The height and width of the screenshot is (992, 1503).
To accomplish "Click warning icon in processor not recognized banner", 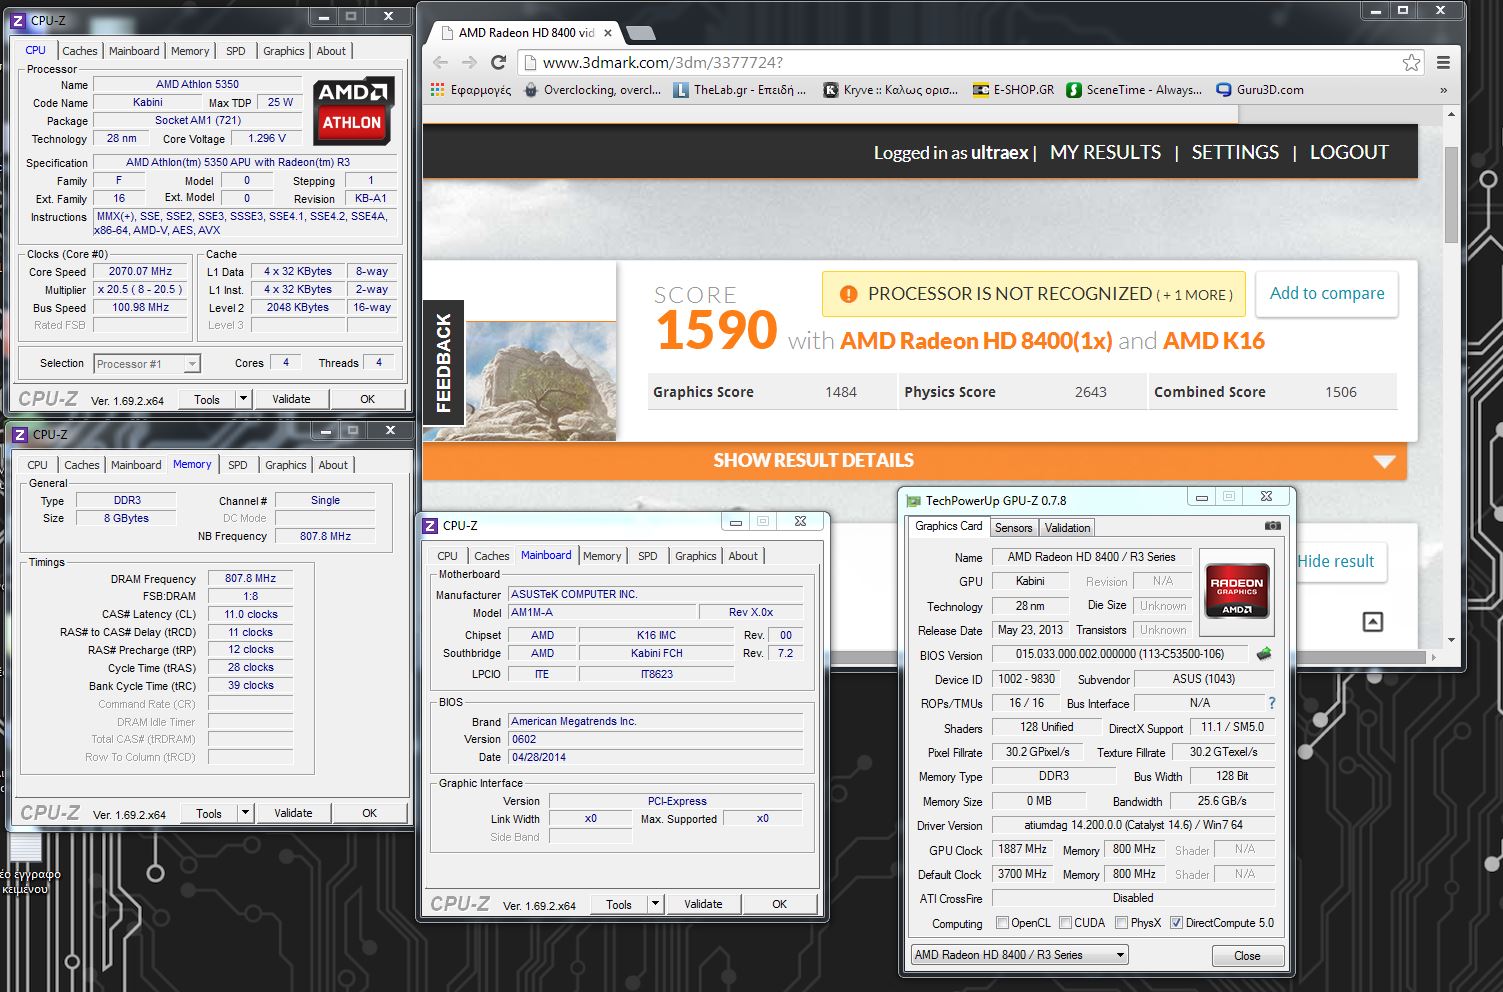I will coord(848,294).
